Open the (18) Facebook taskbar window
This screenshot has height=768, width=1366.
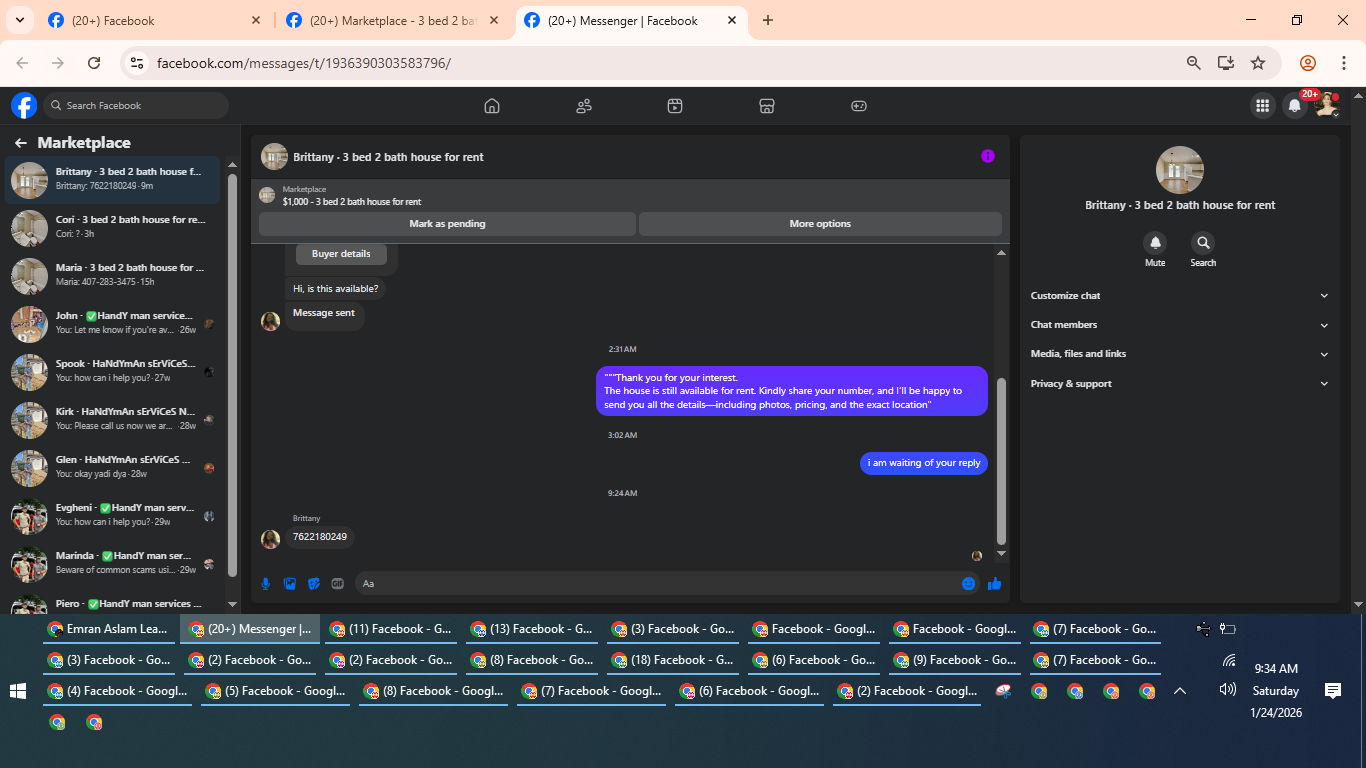(672, 660)
